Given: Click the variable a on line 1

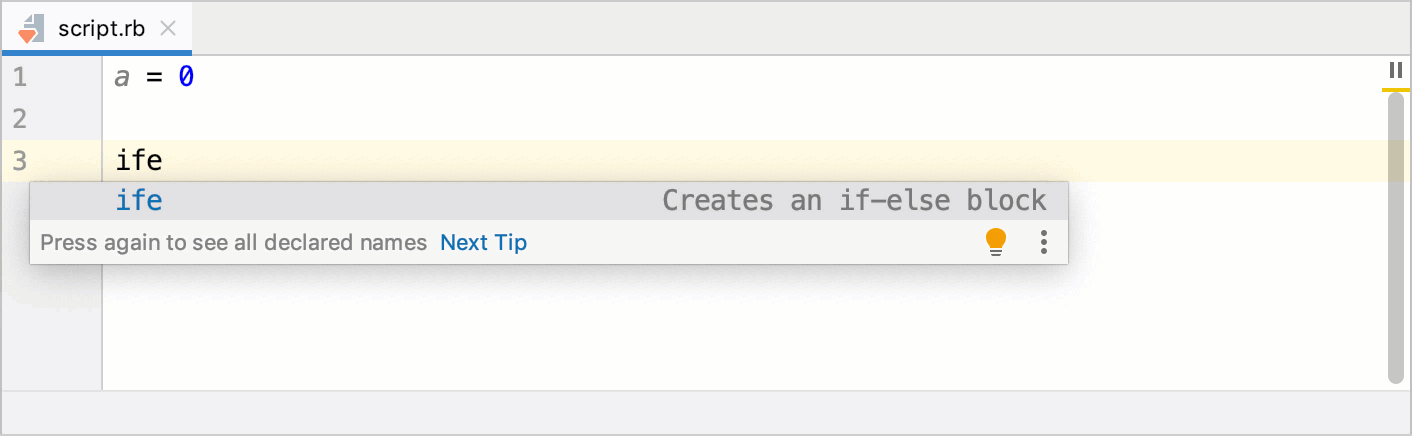Looking at the screenshot, I should [122, 77].
